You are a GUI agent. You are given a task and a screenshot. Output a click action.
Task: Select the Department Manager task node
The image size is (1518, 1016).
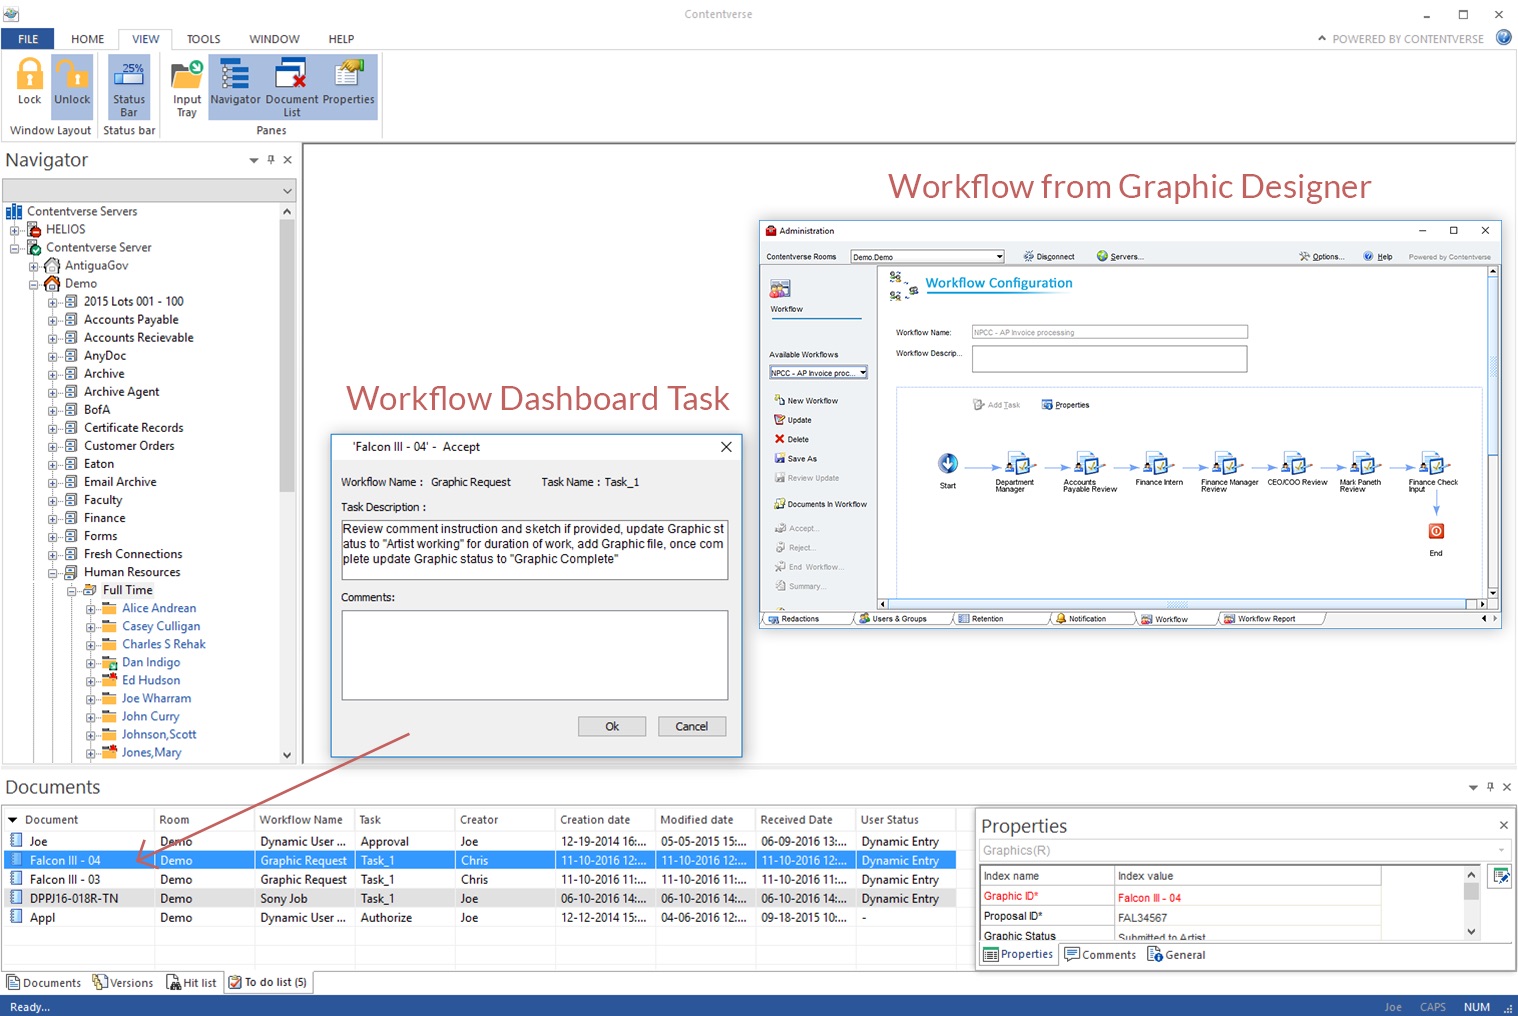click(x=1018, y=465)
